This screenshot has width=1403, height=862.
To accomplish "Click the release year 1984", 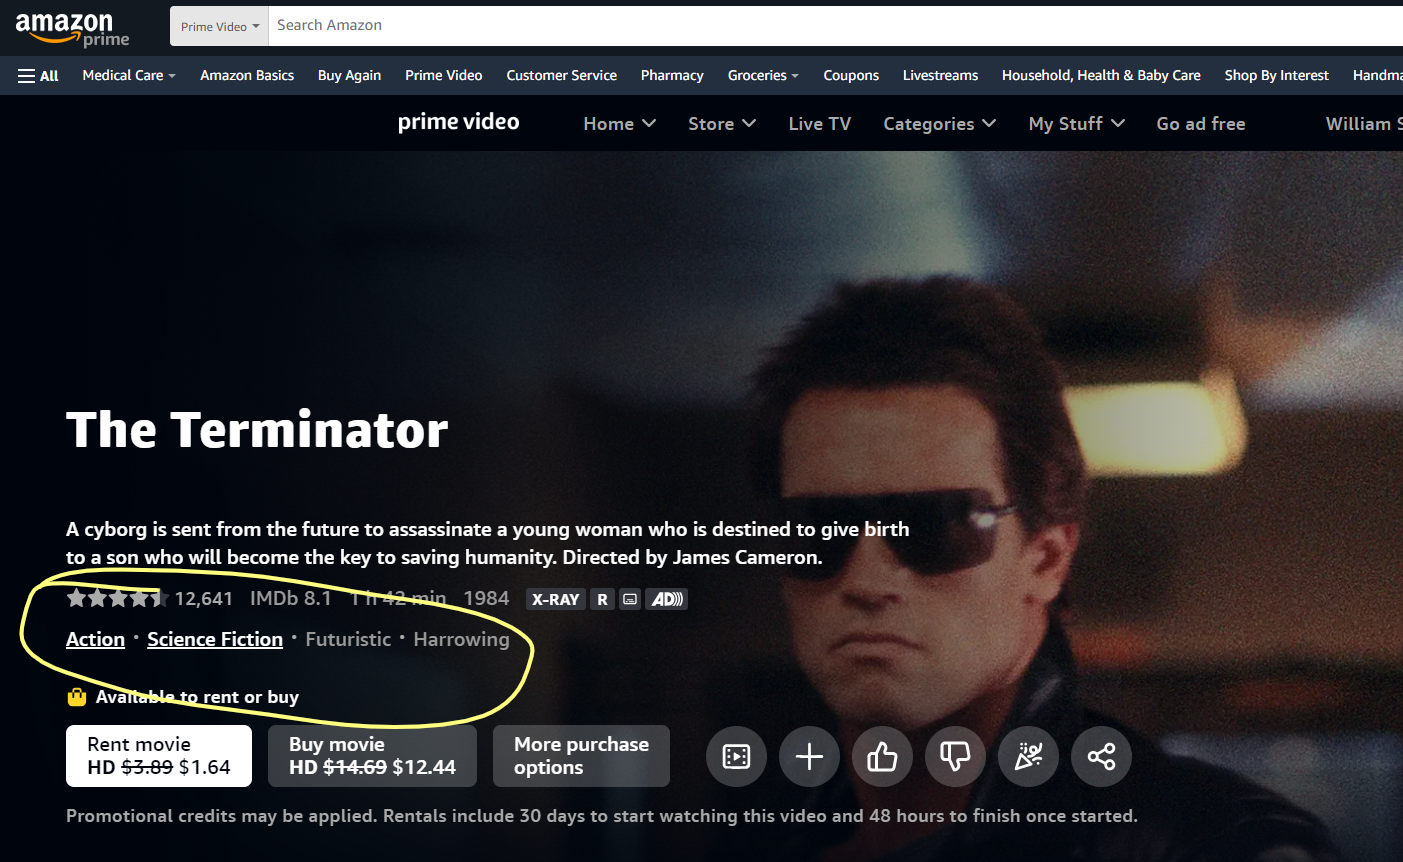I will [x=486, y=599].
